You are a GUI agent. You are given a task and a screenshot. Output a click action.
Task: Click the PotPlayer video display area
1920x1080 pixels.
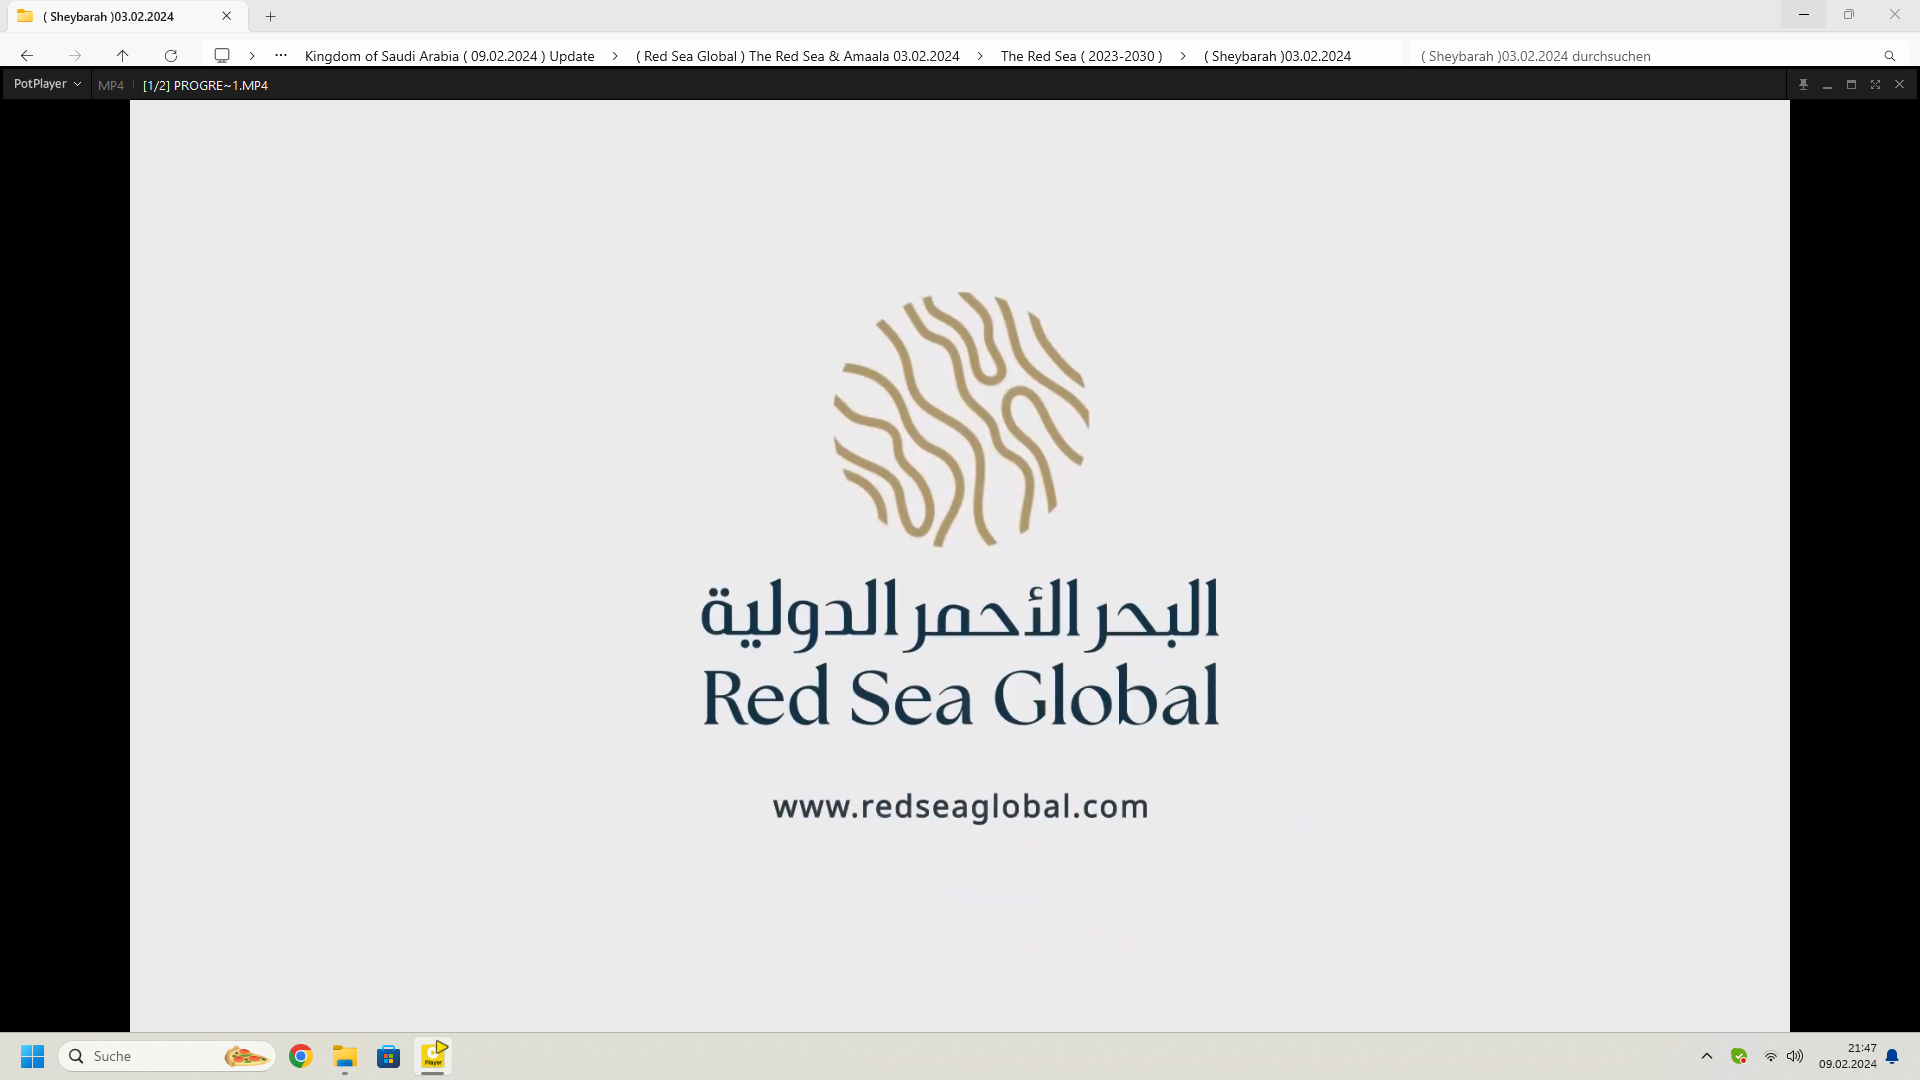point(960,565)
